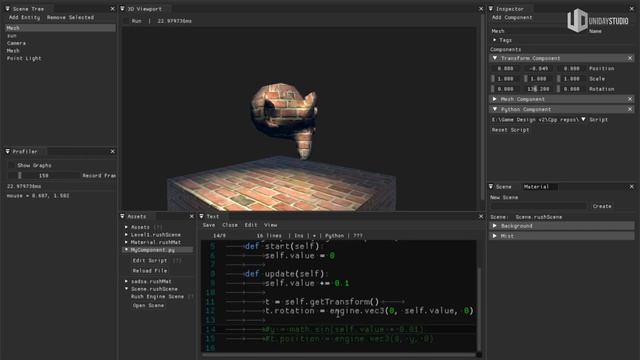Collapse the Inspector panel using its triangle icon
The width and height of the screenshot is (640, 360).
coord(491,9)
